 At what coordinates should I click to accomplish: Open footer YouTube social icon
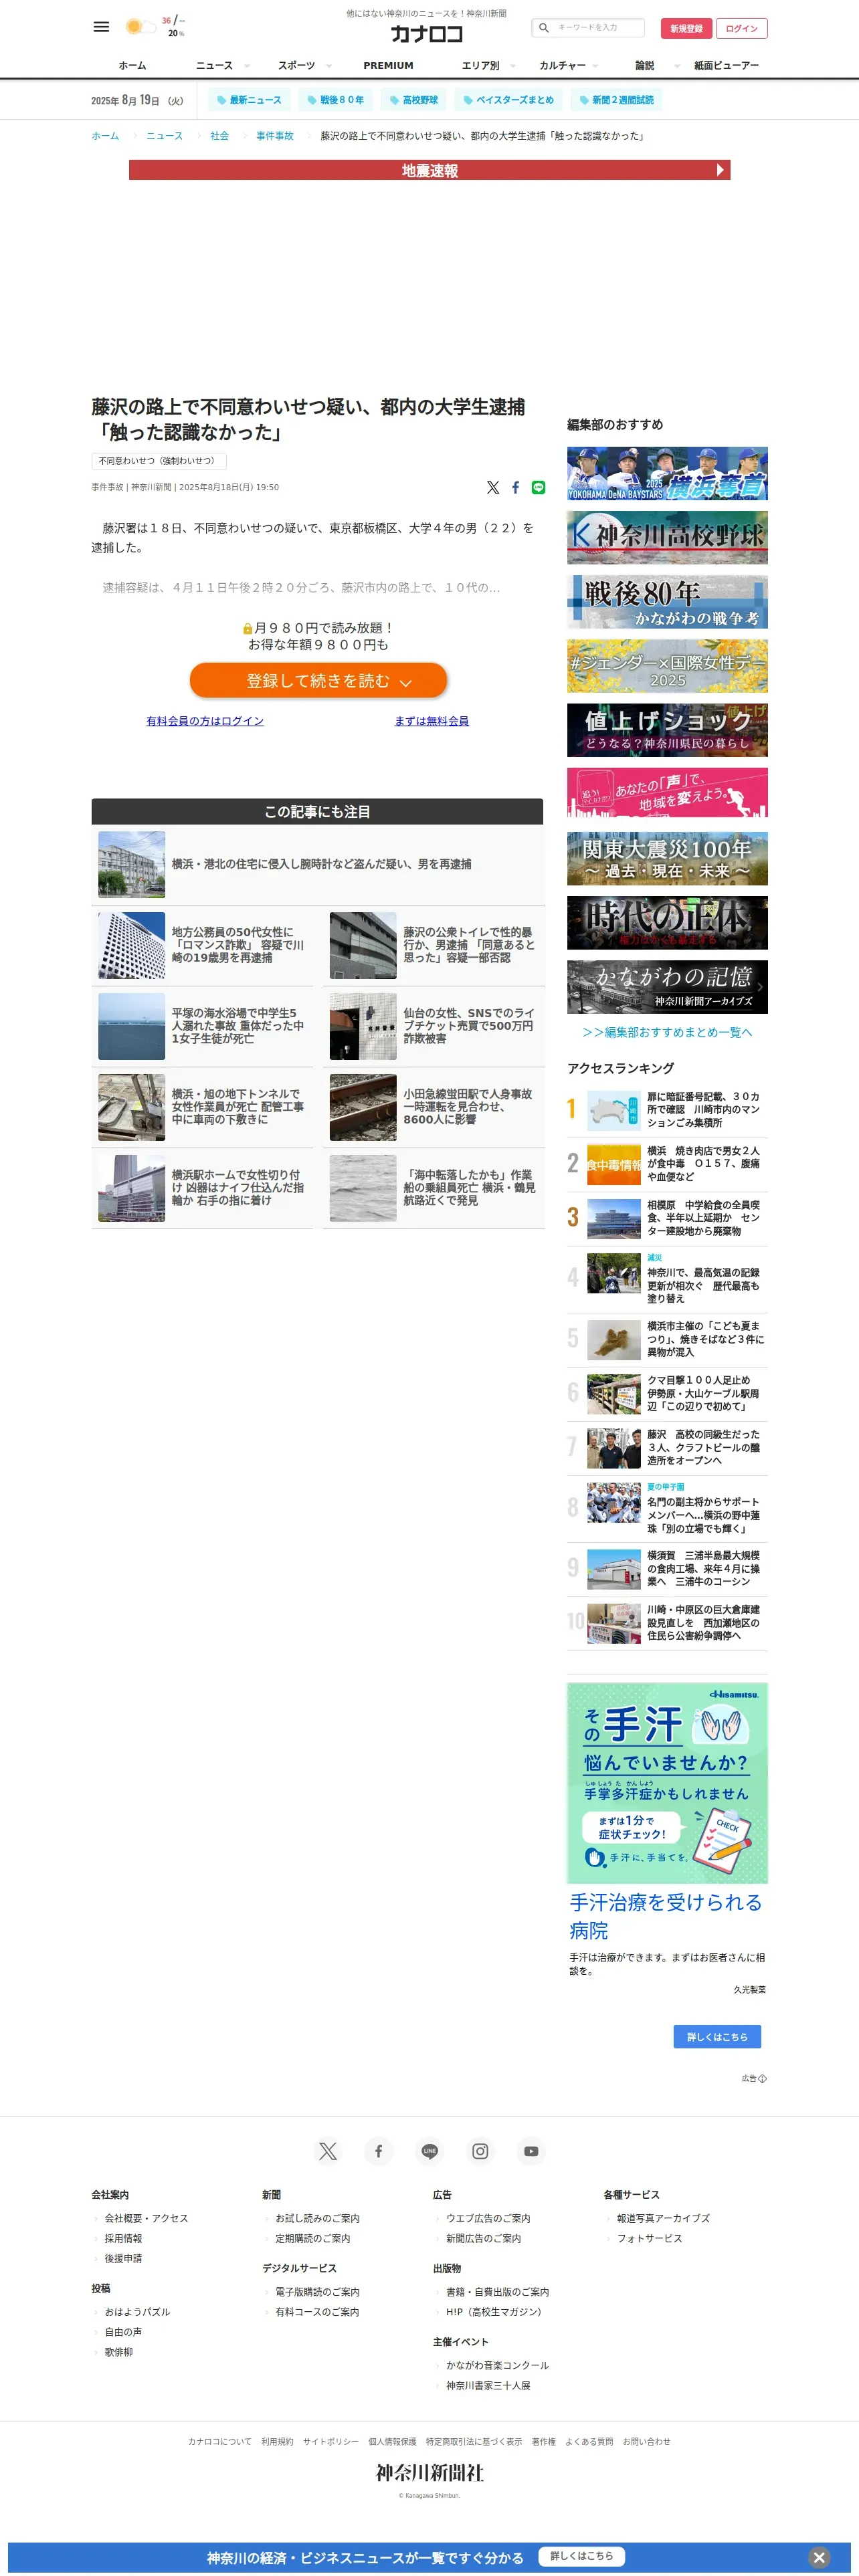pyautogui.click(x=531, y=2151)
